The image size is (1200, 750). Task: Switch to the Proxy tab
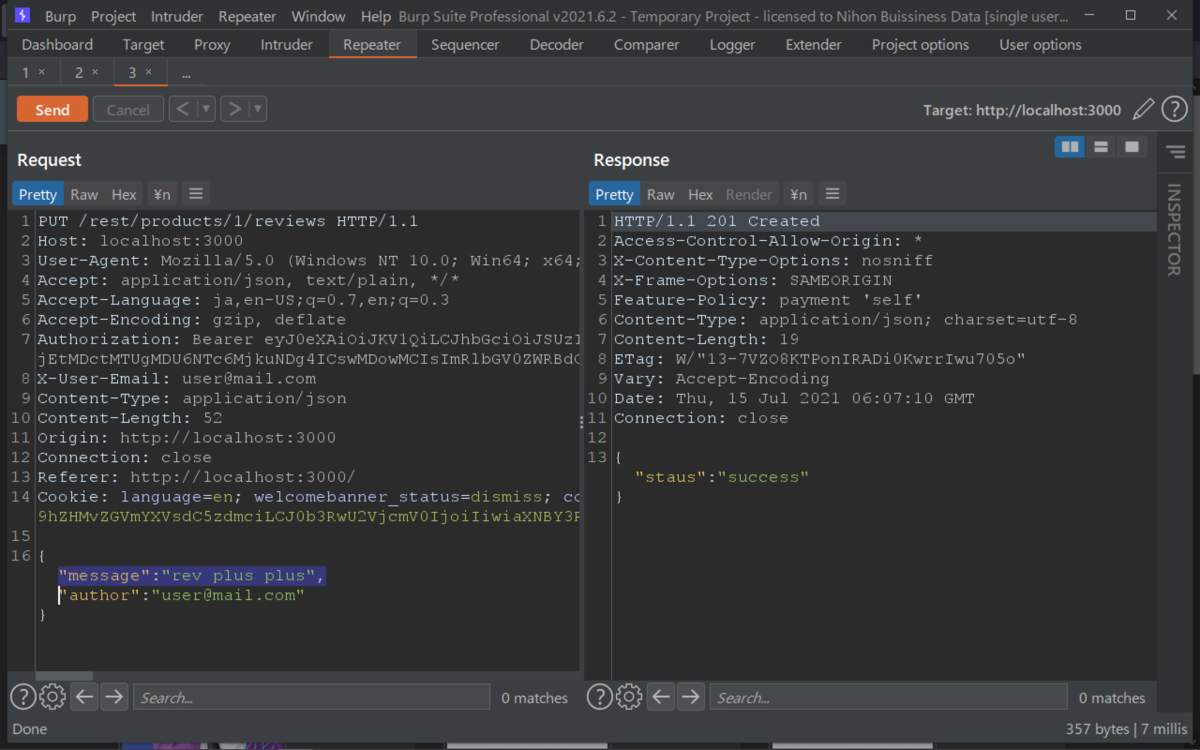pyautogui.click(x=212, y=44)
